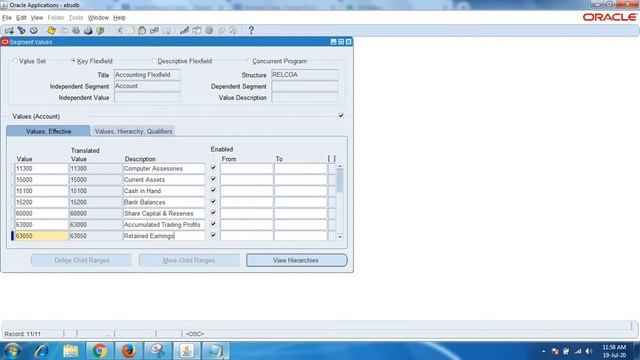Toggle Enabled checkbox for Bank Balances row

213,202
